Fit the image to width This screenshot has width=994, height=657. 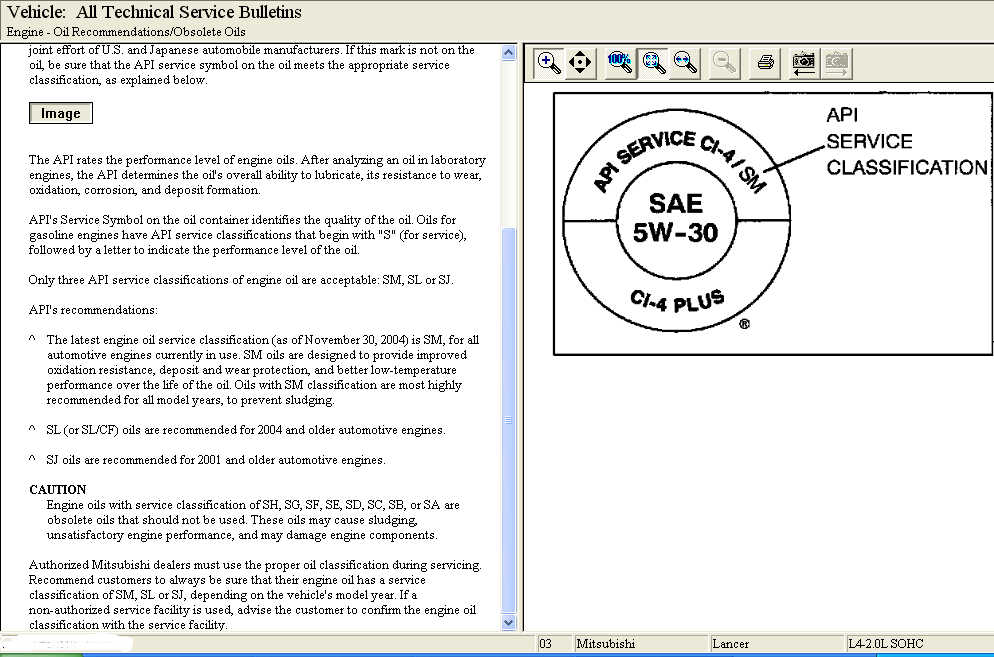point(685,63)
